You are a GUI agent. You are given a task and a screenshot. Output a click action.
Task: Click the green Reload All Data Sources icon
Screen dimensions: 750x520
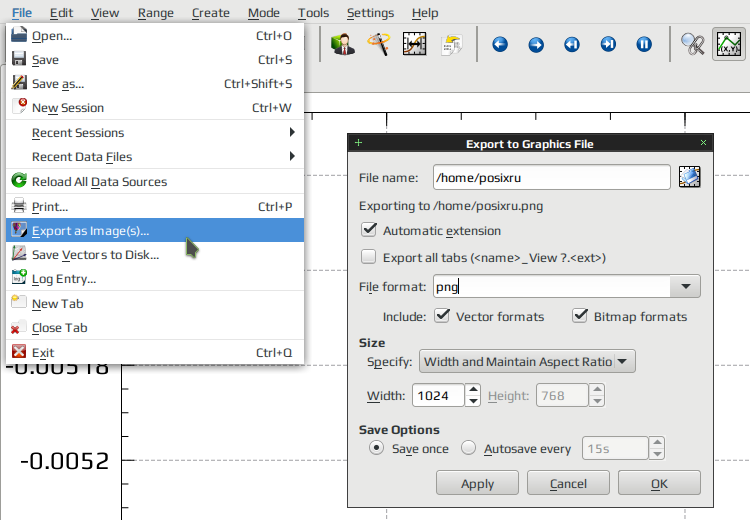click(19, 181)
